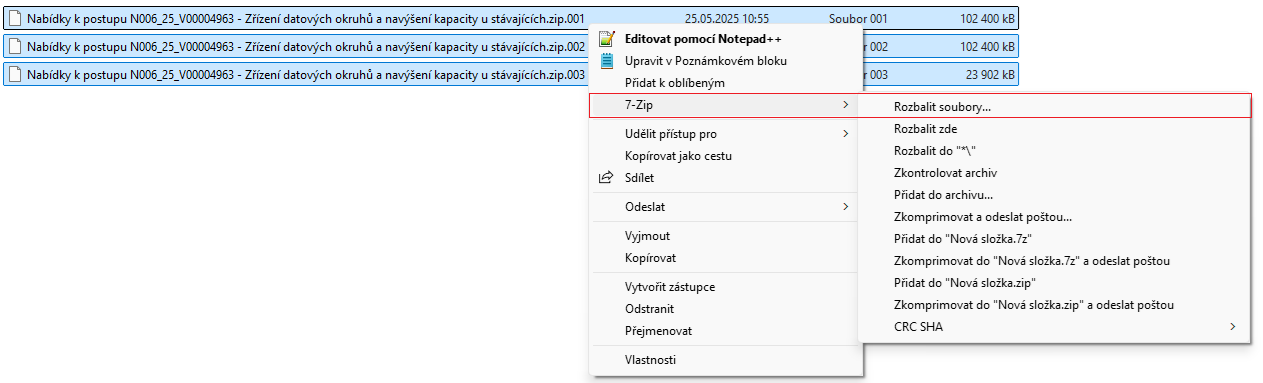Choose Přidat do "Nová složka.7z"
The image size is (1263, 383).
pos(1054,239)
